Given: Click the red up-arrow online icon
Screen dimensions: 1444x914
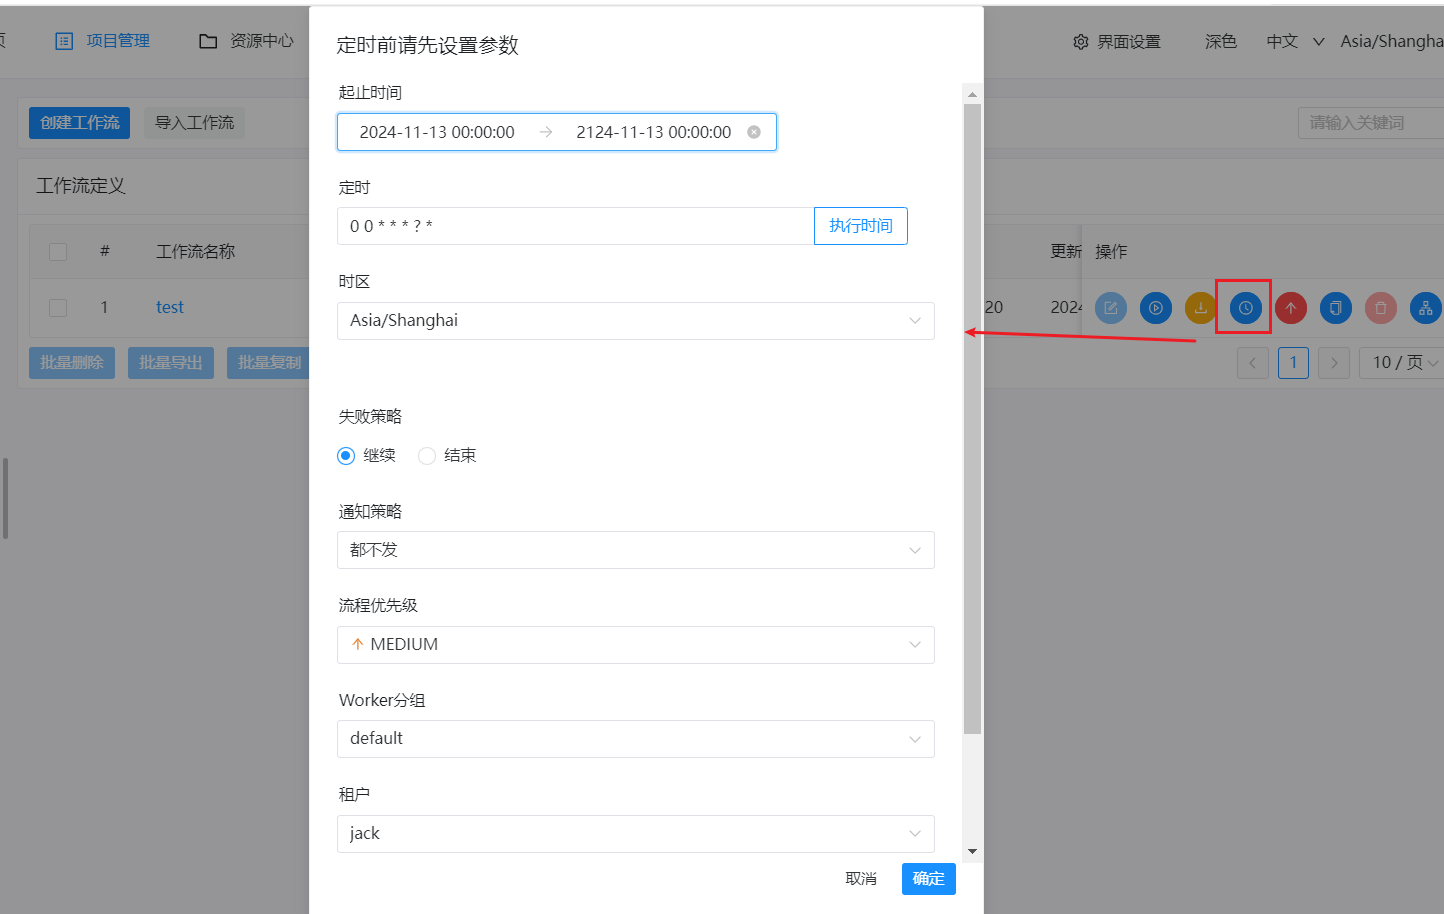Looking at the screenshot, I should pyautogui.click(x=1291, y=308).
